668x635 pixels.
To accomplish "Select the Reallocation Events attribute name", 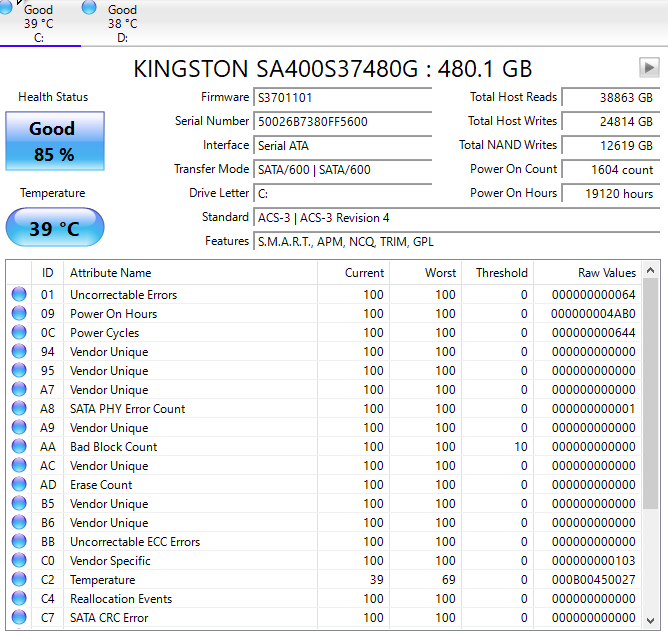I will [x=121, y=599].
